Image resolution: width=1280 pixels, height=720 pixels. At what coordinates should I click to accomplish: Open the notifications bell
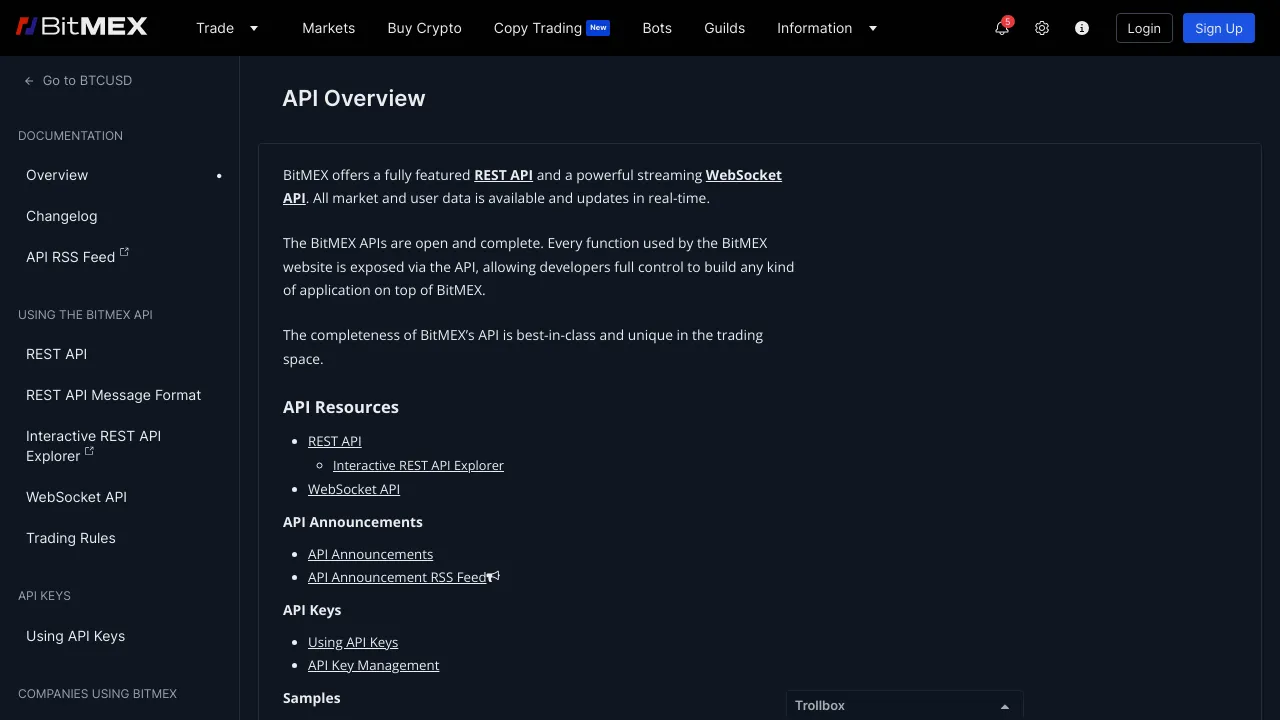tap(1002, 28)
